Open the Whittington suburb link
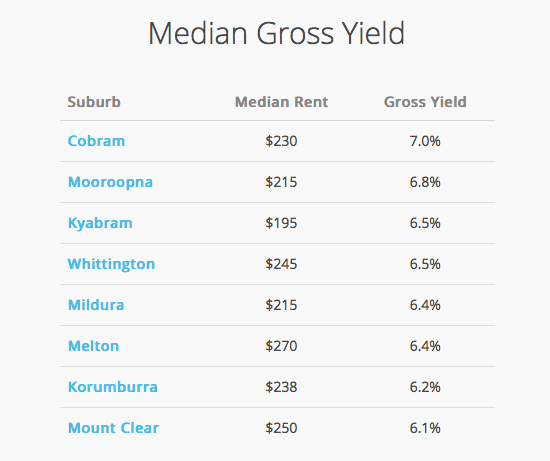The width and height of the screenshot is (550, 461). pyautogui.click(x=111, y=264)
